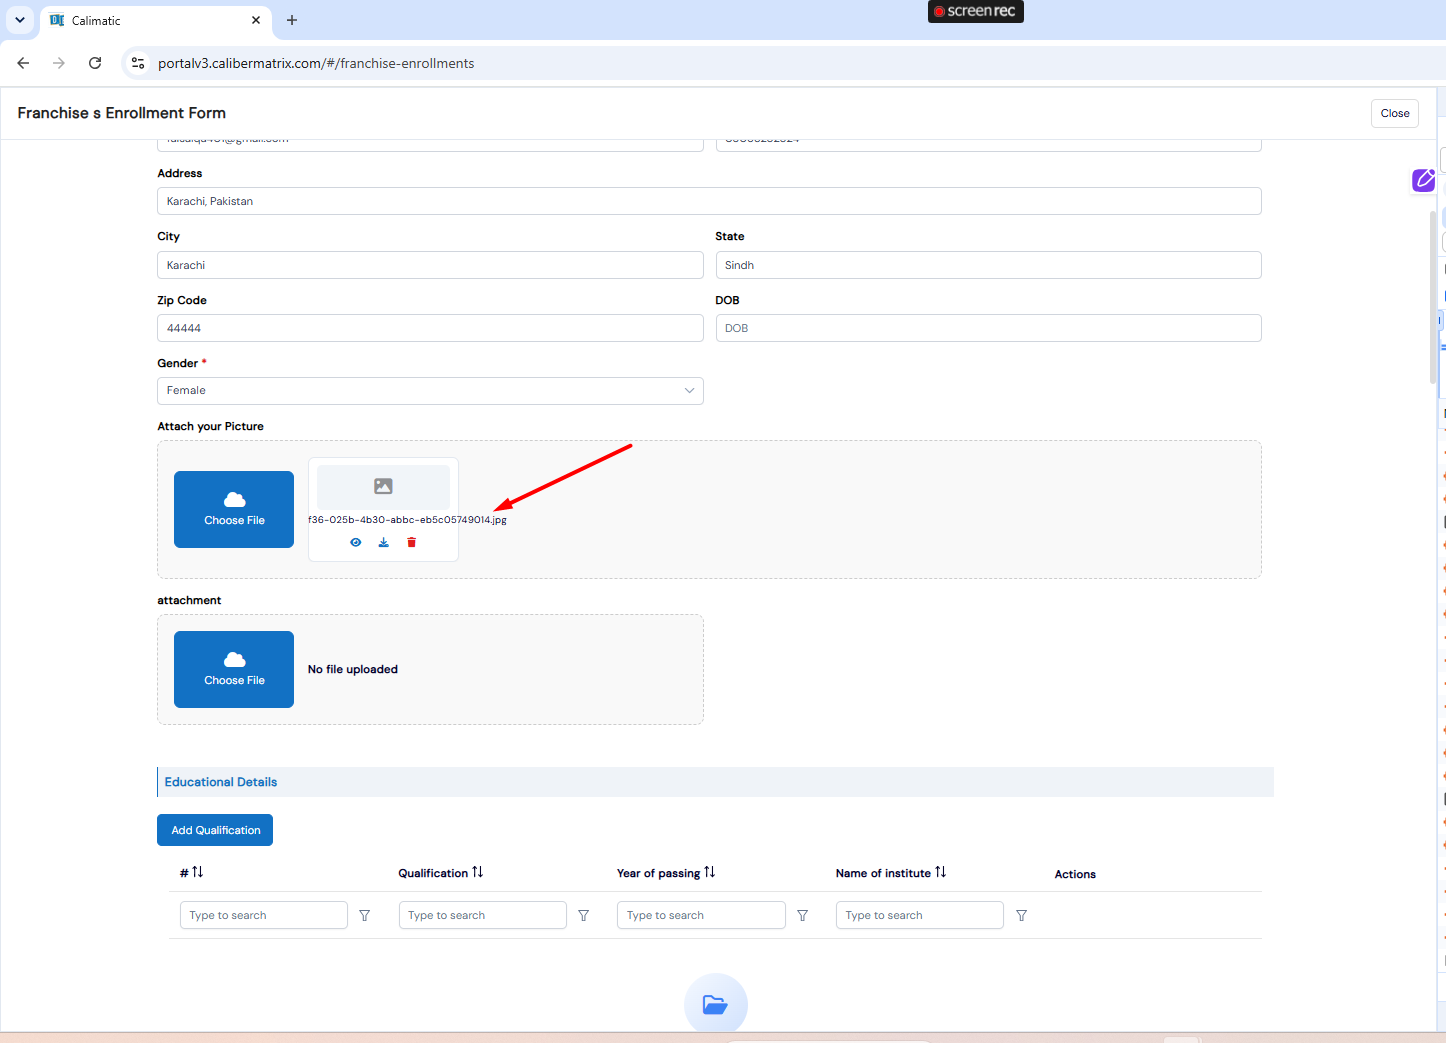View site information beside the URL
The image size is (1446, 1043).
tap(138, 63)
